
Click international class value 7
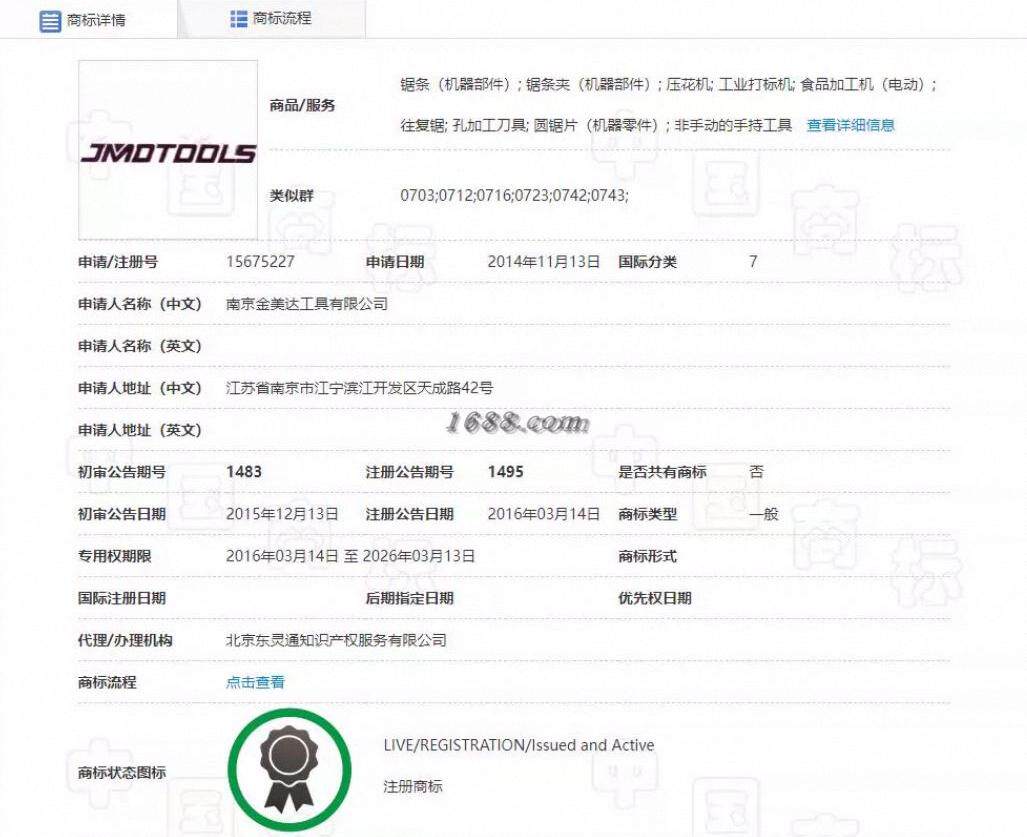tap(753, 262)
